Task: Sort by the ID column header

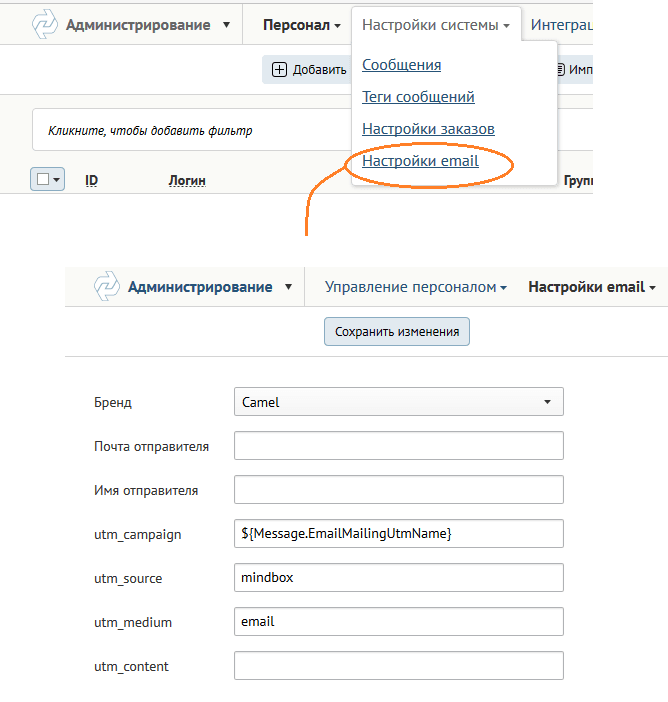Action: [x=91, y=180]
